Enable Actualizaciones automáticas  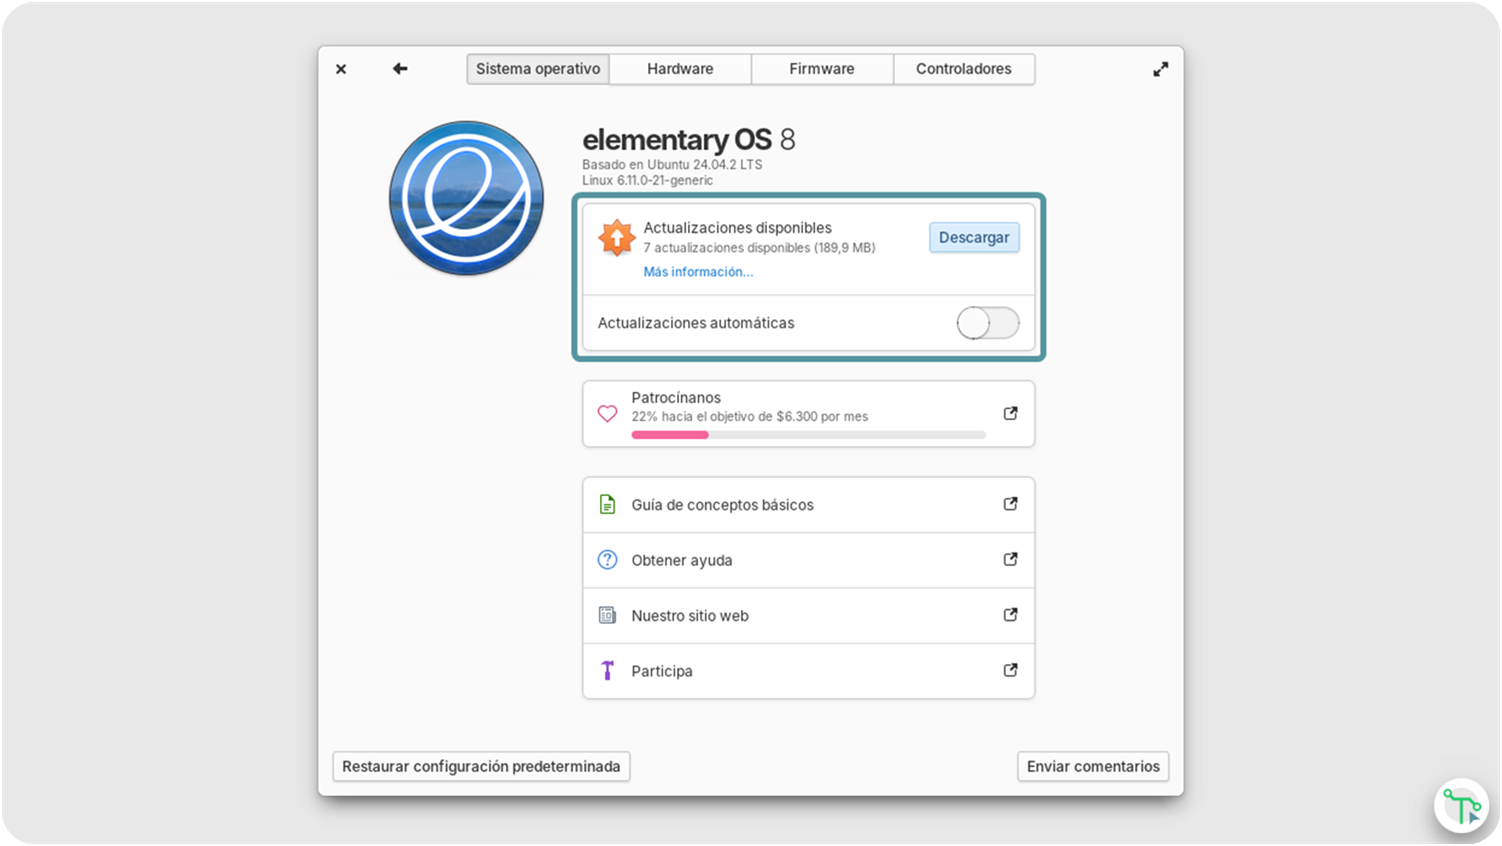pyautogui.click(x=988, y=322)
